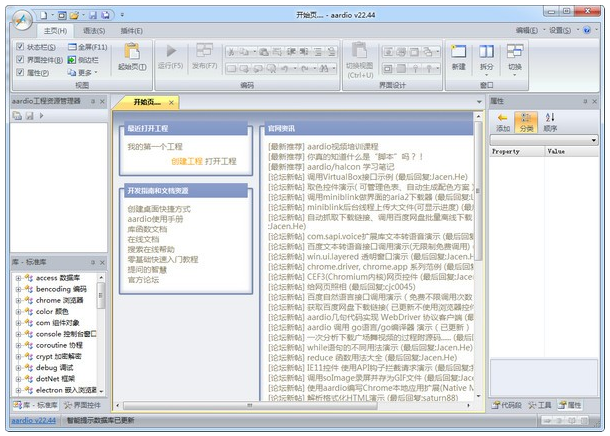Toggle the 界面控件(B) checkbox
This screenshot has width=610, height=436.
click(x=20, y=60)
